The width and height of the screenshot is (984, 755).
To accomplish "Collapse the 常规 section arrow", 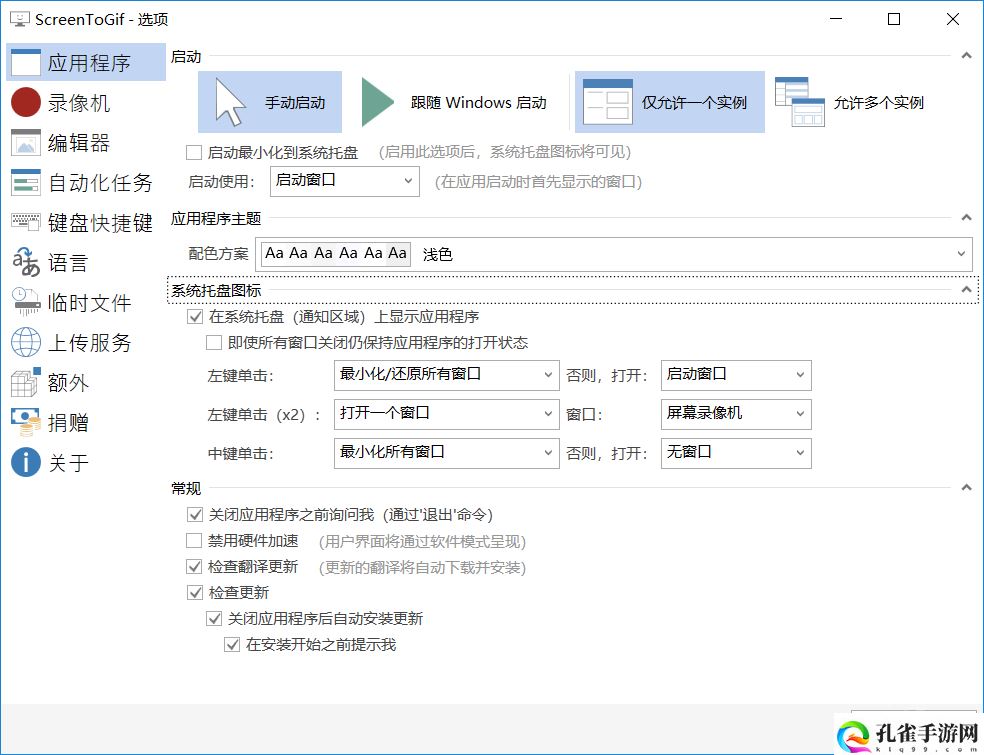I will pos(966,488).
